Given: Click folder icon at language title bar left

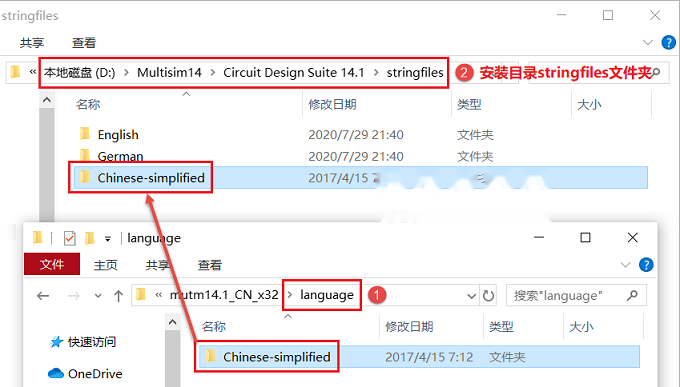Looking at the screenshot, I should tap(38, 238).
